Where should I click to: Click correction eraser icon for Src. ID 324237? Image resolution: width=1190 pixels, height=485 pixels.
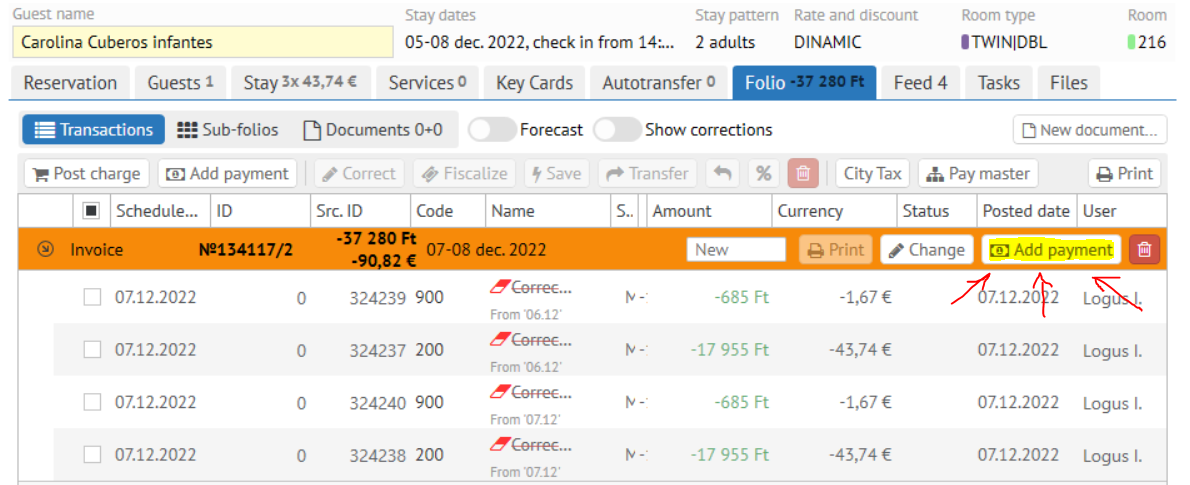499,340
